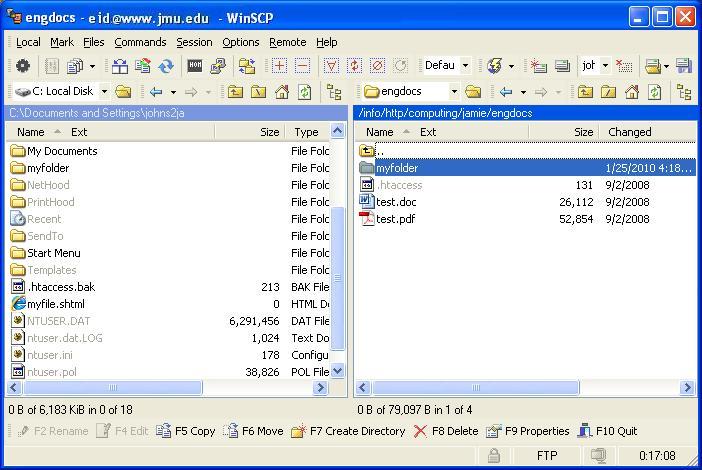Click the Synchronize Browsing folders icon

[x=247, y=66]
